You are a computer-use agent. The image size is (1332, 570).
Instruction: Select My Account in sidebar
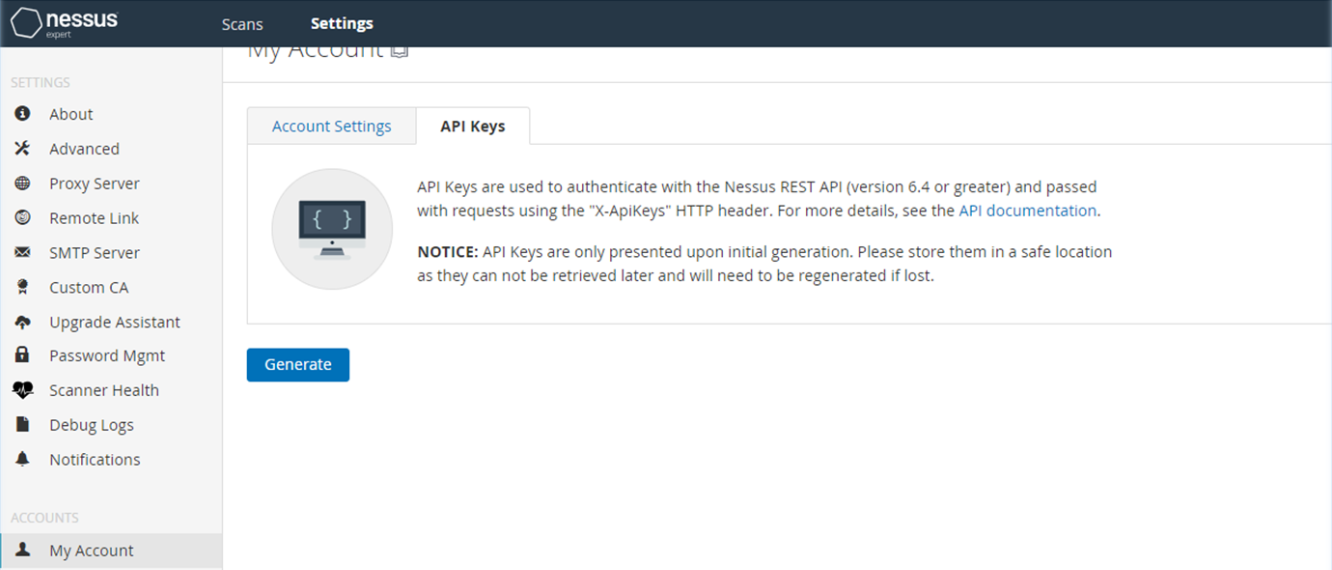(111, 550)
